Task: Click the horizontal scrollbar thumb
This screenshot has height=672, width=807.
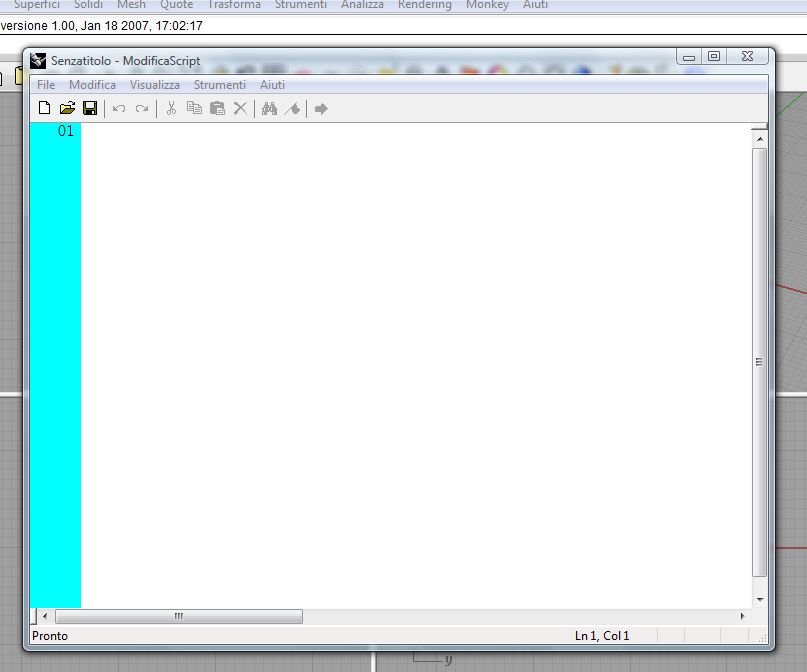Action: pyautogui.click(x=179, y=616)
